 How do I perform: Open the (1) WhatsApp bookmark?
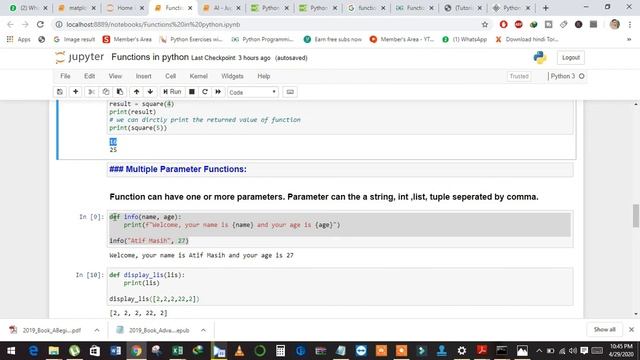coord(464,40)
